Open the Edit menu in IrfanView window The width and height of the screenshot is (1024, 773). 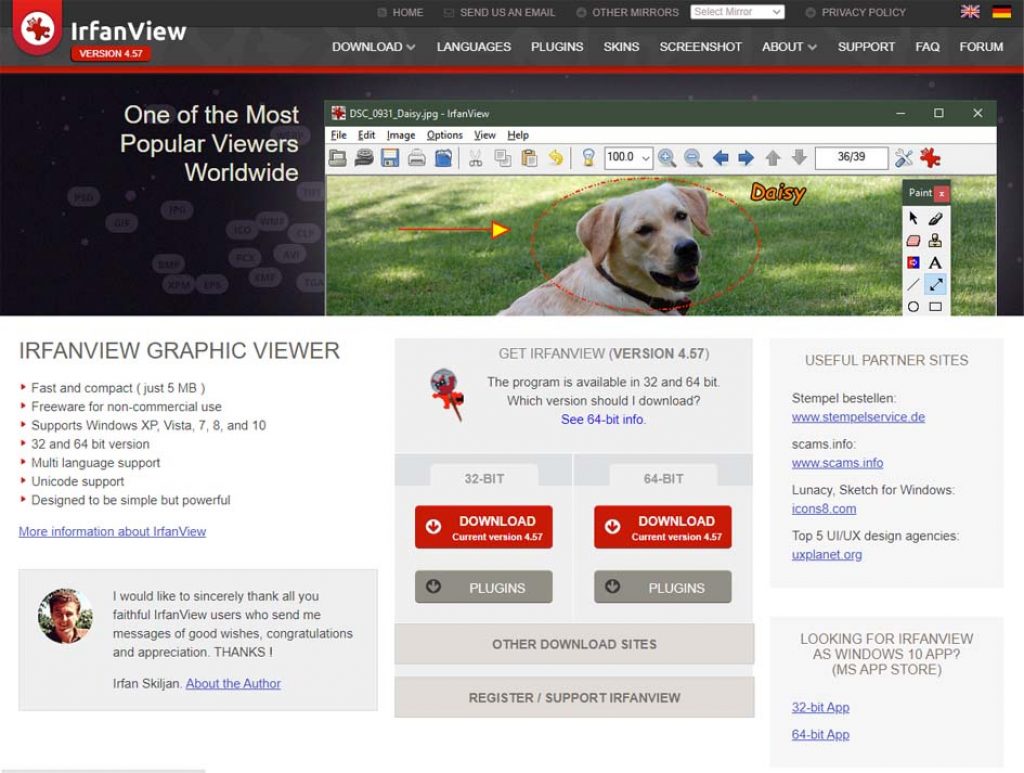(x=366, y=135)
